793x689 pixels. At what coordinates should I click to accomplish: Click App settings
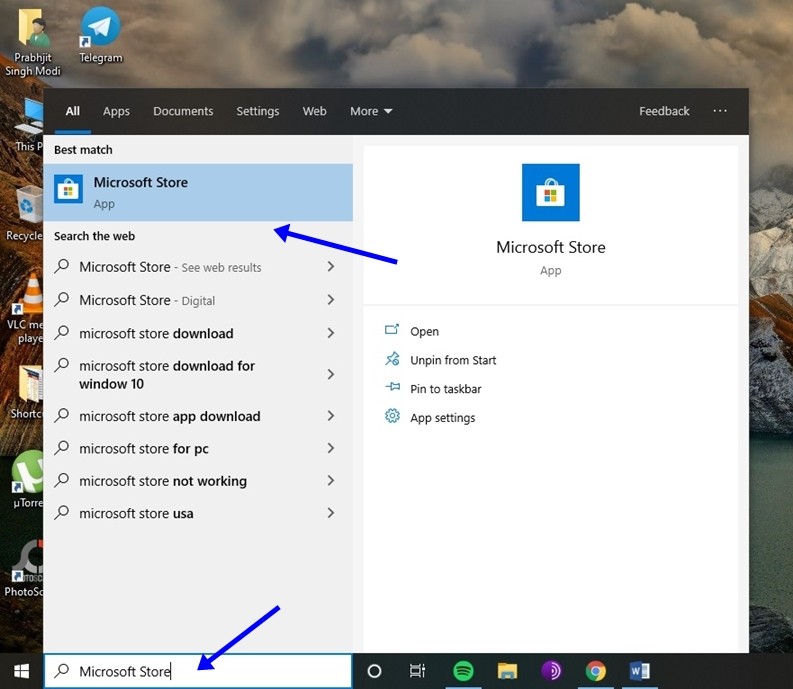coord(443,418)
